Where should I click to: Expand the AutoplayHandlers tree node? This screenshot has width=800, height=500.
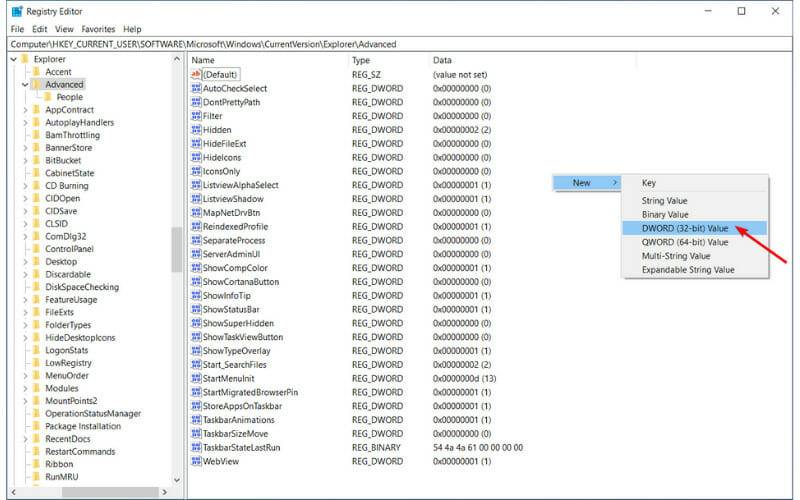click(25, 122)
